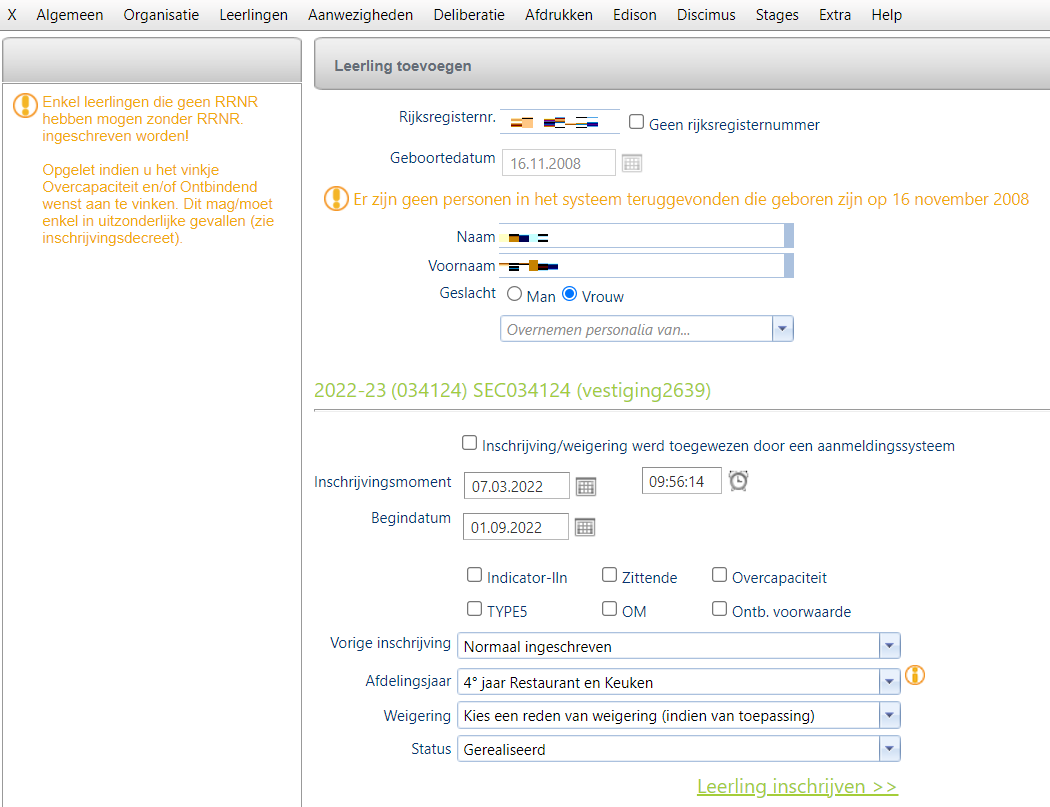Expand the Afdelingsjaar dropdown arrow

[889, 682]
